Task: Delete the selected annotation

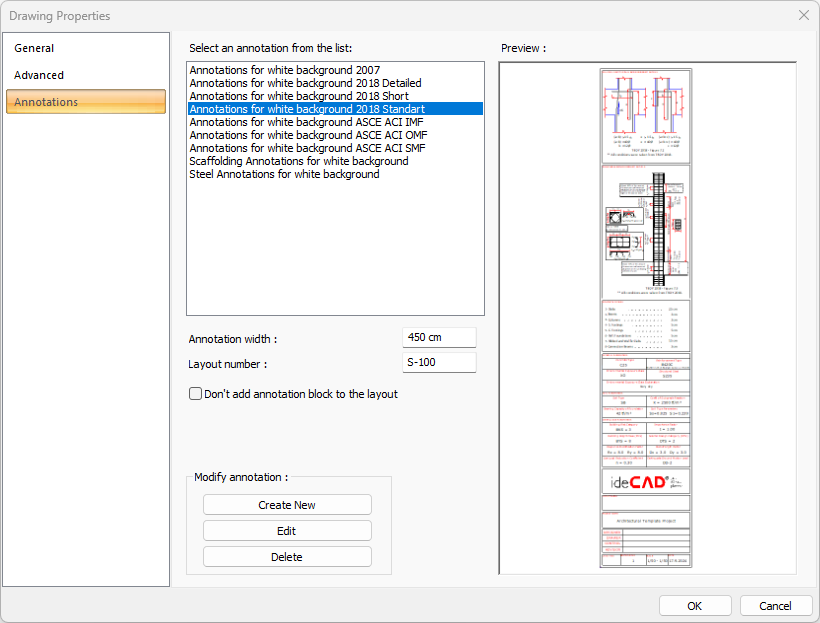Action: pos(287,557)
